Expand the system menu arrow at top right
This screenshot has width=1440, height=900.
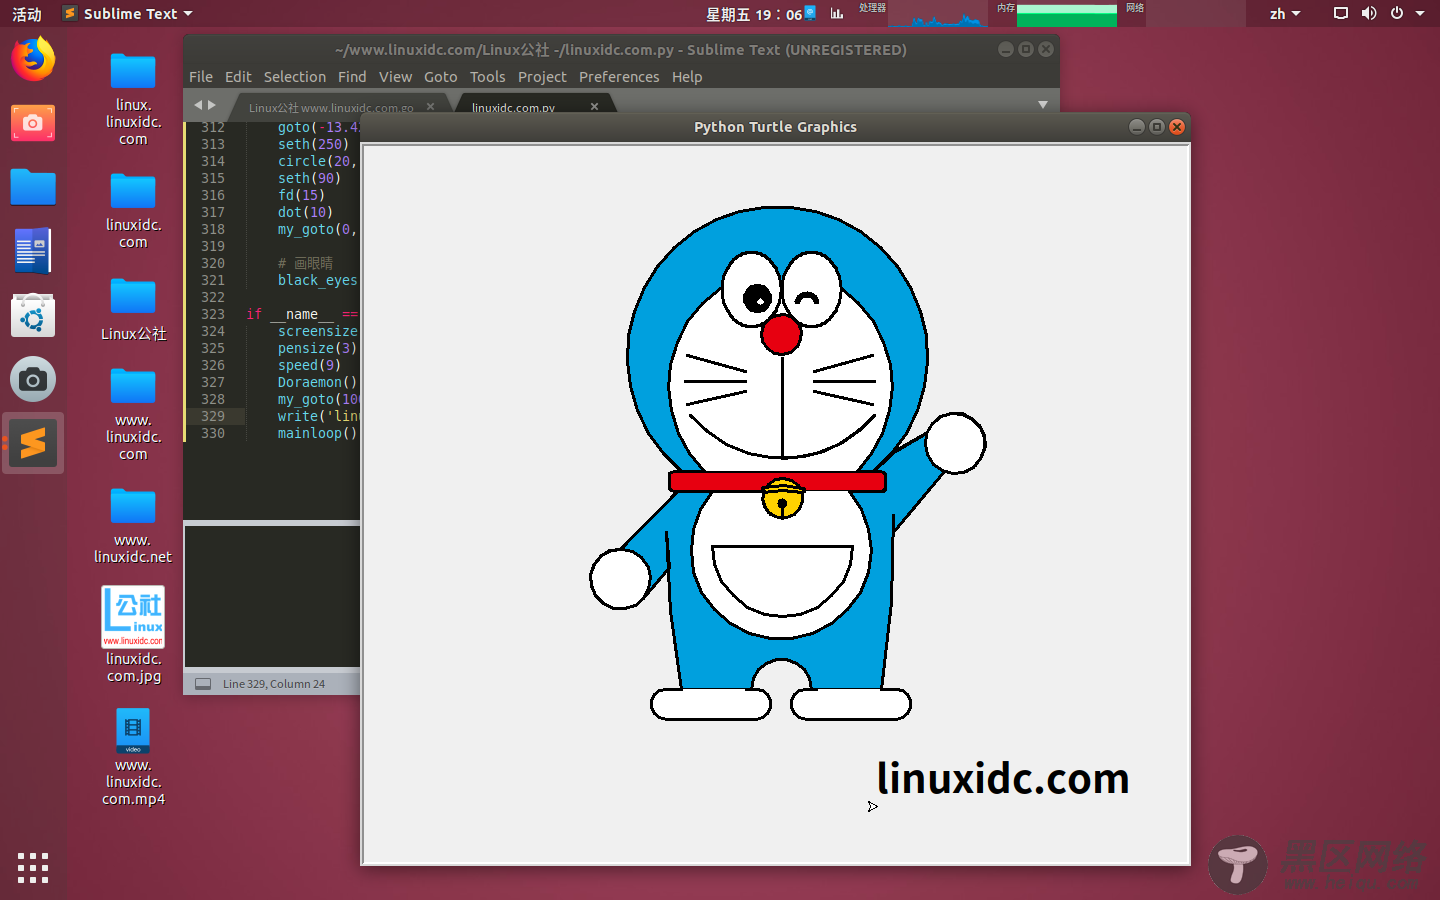pos(1420,14)
